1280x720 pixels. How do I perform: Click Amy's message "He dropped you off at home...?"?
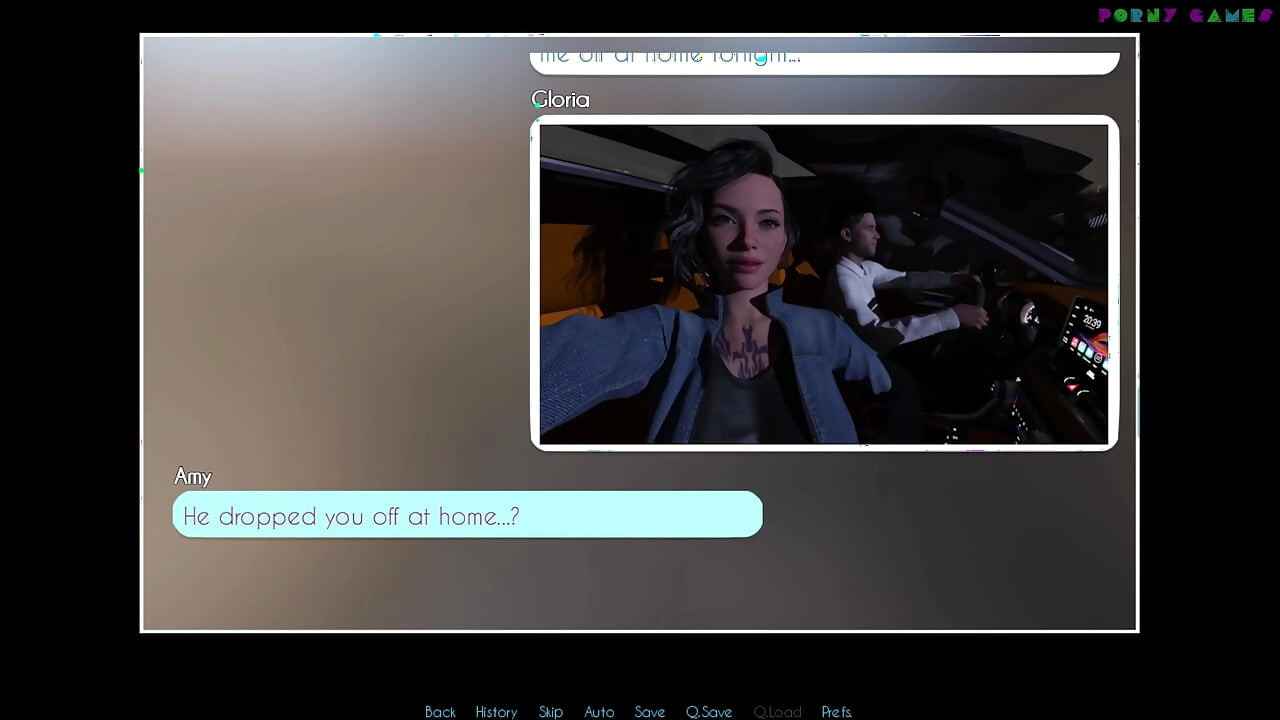point(467,515)
